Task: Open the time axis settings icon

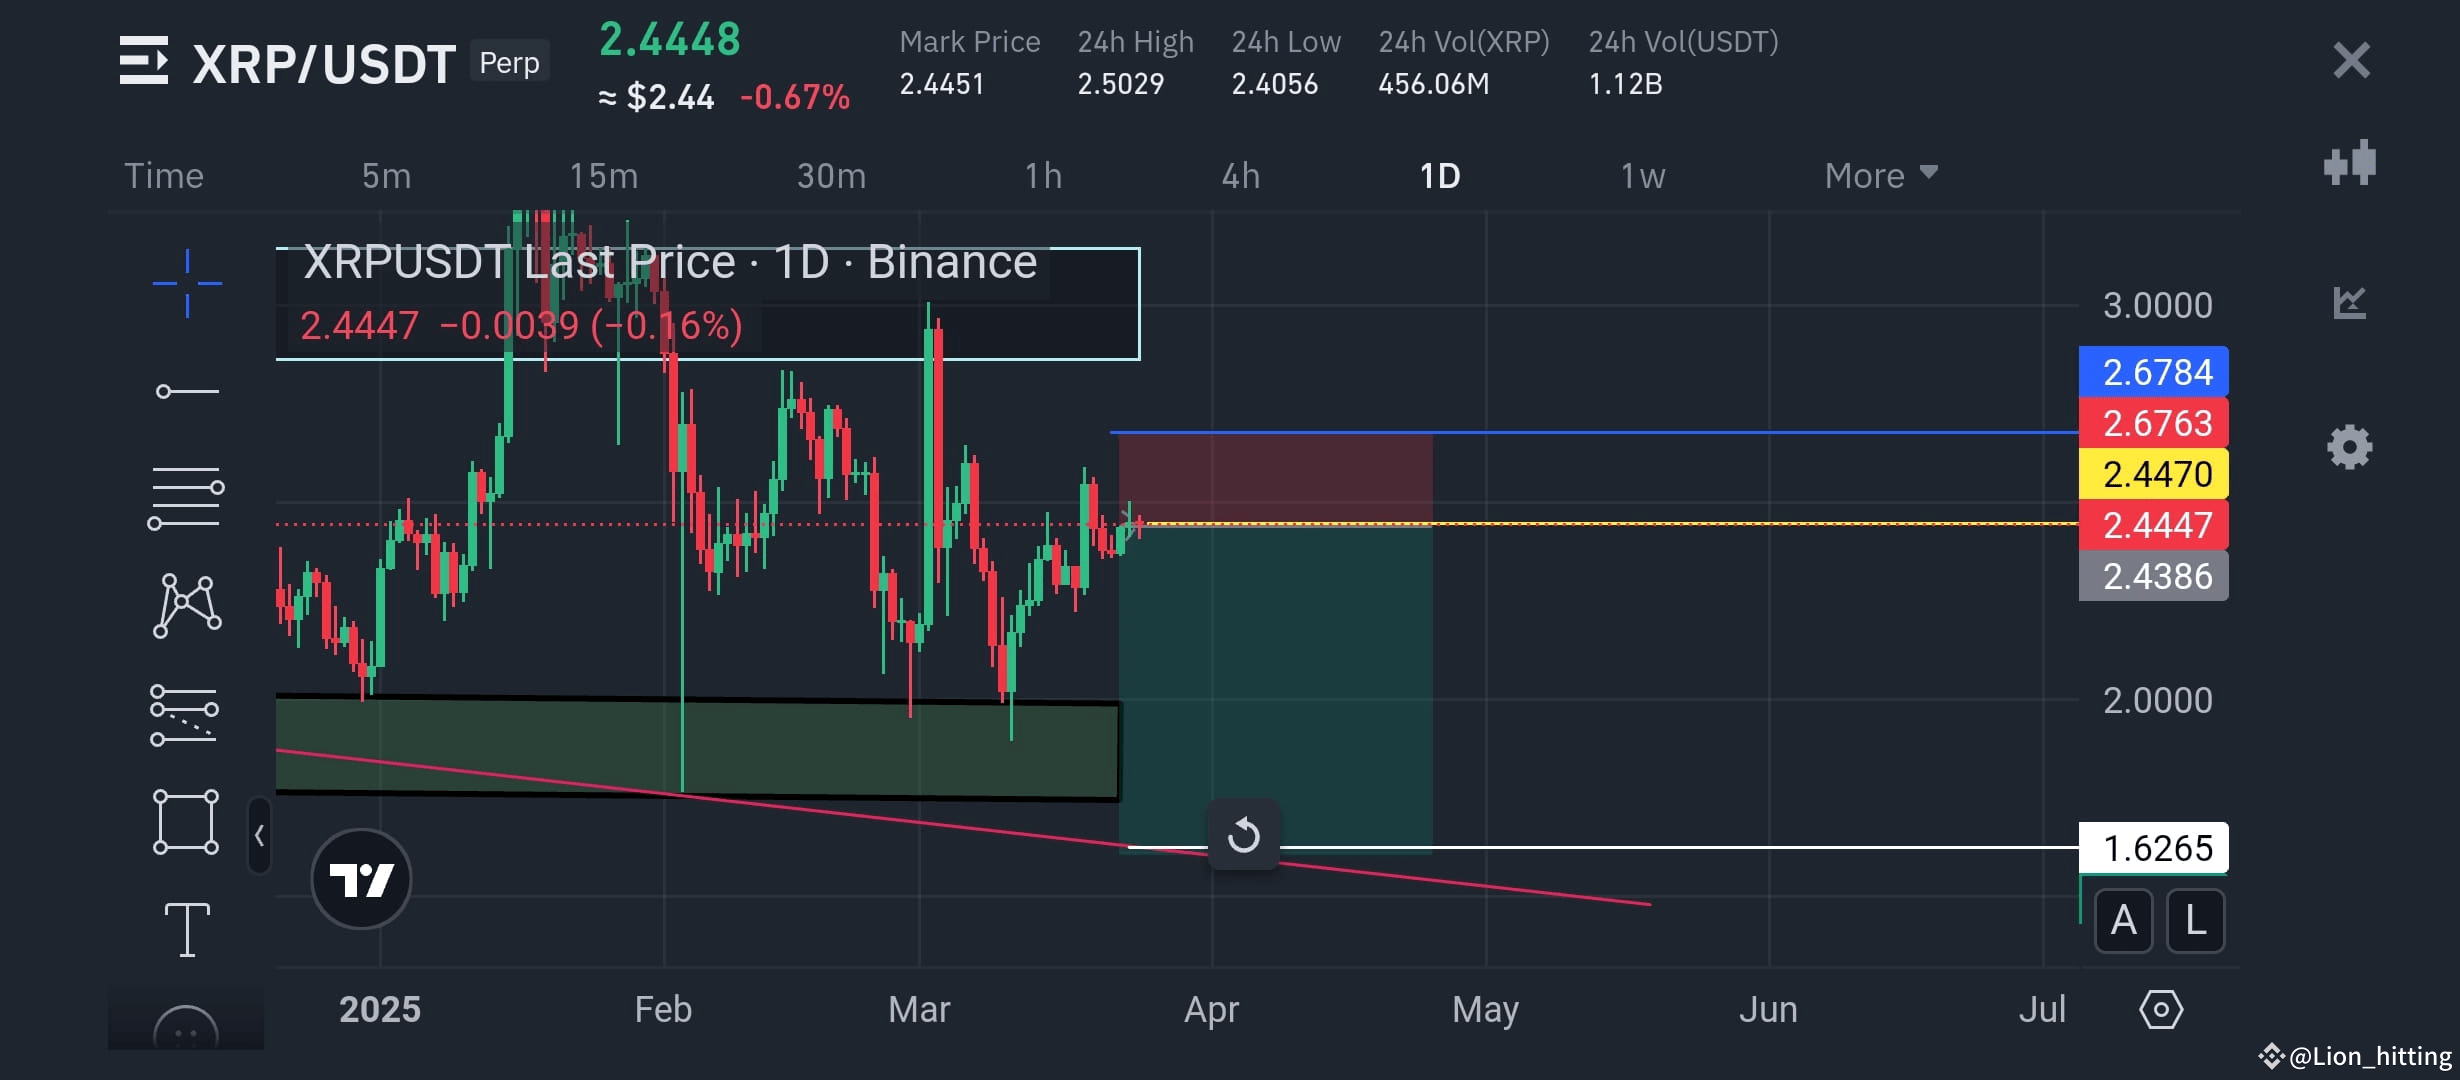Action: (x=2161, y=1009)
